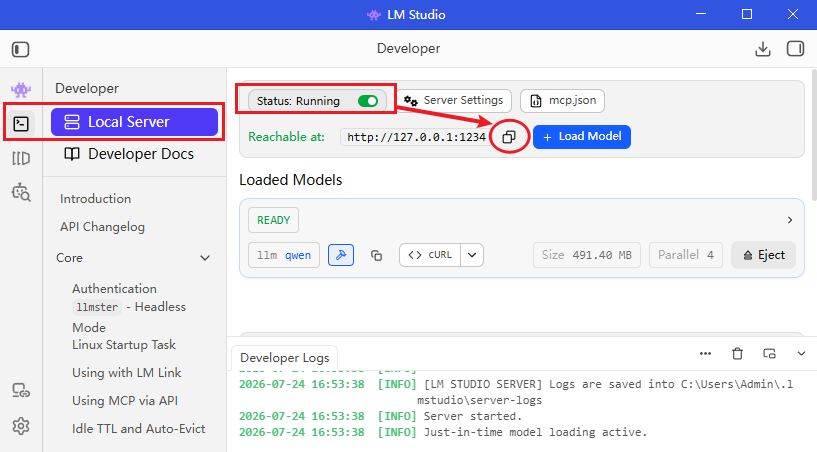This screenshot has height=452, width=817.
Task: Collapse the Core section
Action: click(205, 258)
